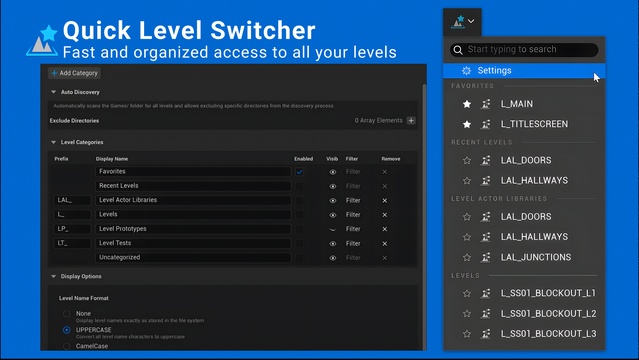Toggle visibility eye for Uncategorized category
The height and width of the screenshot is (360, 639).
333,258
